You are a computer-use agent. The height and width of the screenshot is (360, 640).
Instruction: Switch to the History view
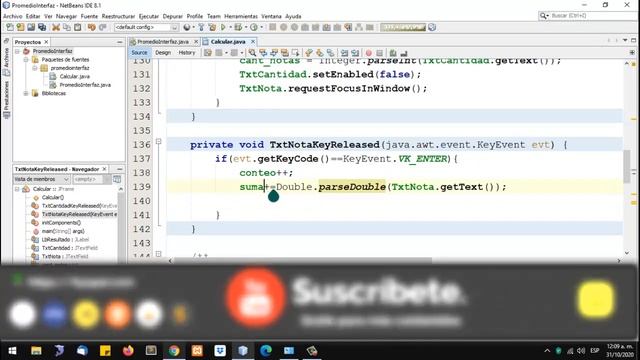tap(187, 53)
